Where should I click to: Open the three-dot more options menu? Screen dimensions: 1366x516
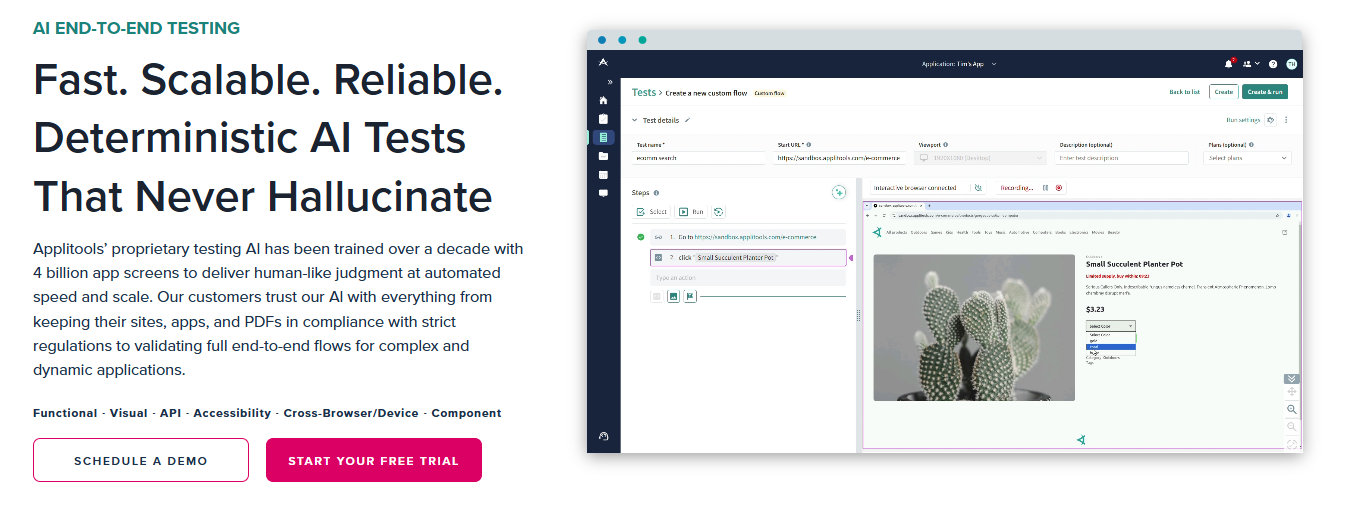click(1286, 119)
